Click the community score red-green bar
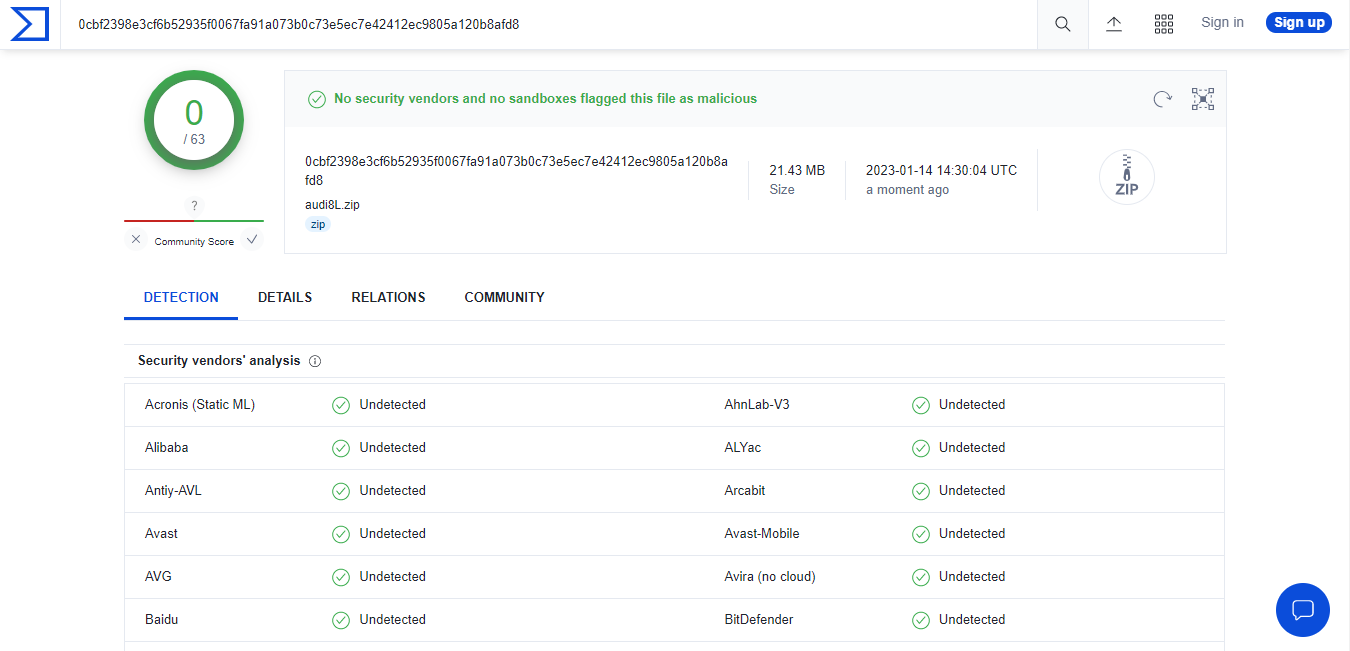 (x=194, y=220)
